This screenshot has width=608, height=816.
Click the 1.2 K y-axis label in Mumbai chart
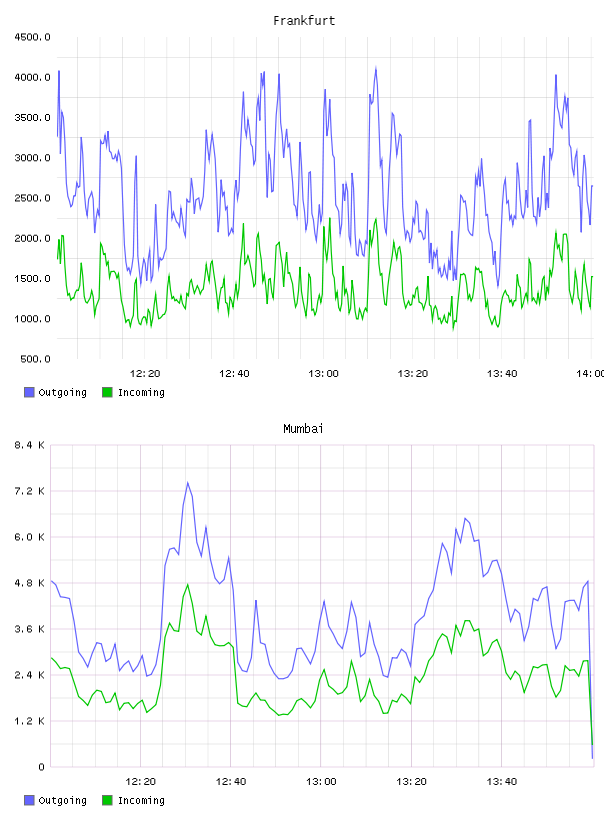coord(30,721)
